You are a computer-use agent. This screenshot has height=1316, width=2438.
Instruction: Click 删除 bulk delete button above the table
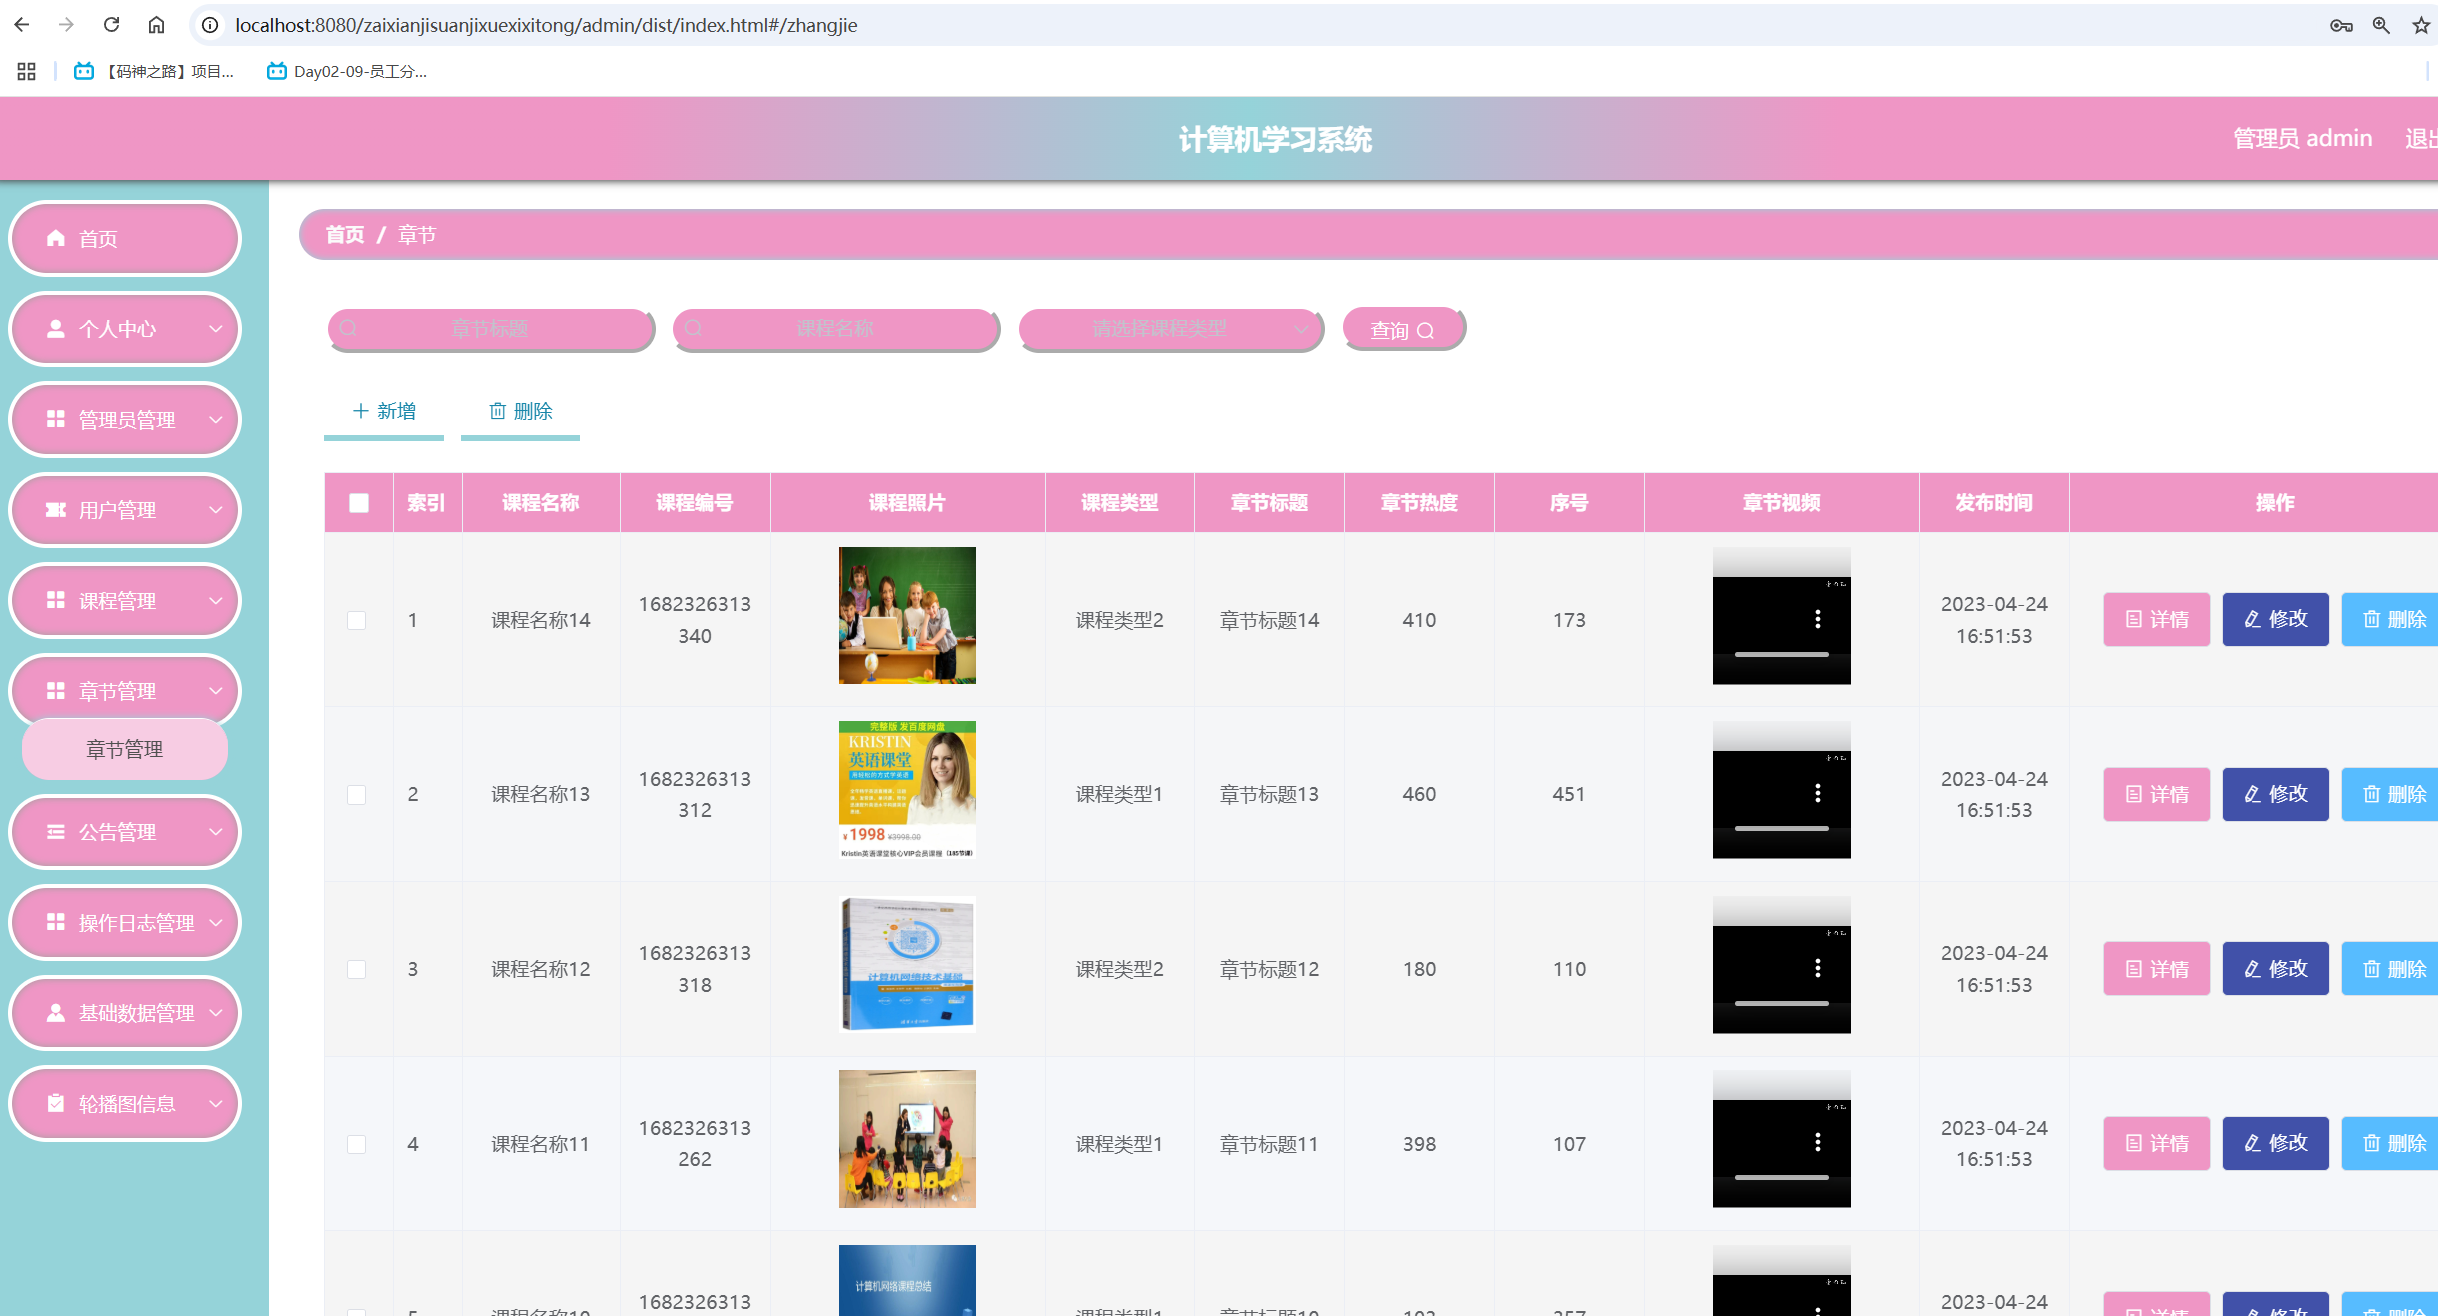[520, 411]
